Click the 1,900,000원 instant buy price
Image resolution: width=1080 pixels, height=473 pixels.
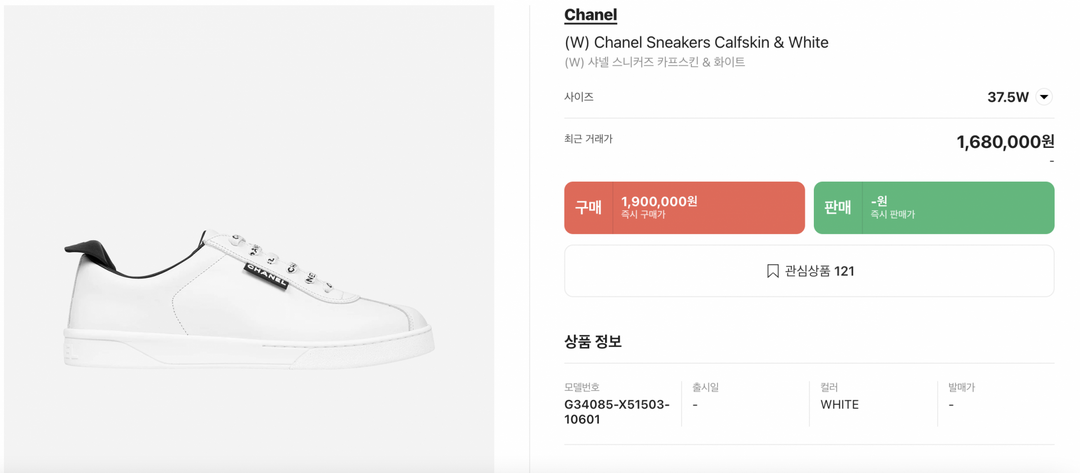(x=659, y=202)
